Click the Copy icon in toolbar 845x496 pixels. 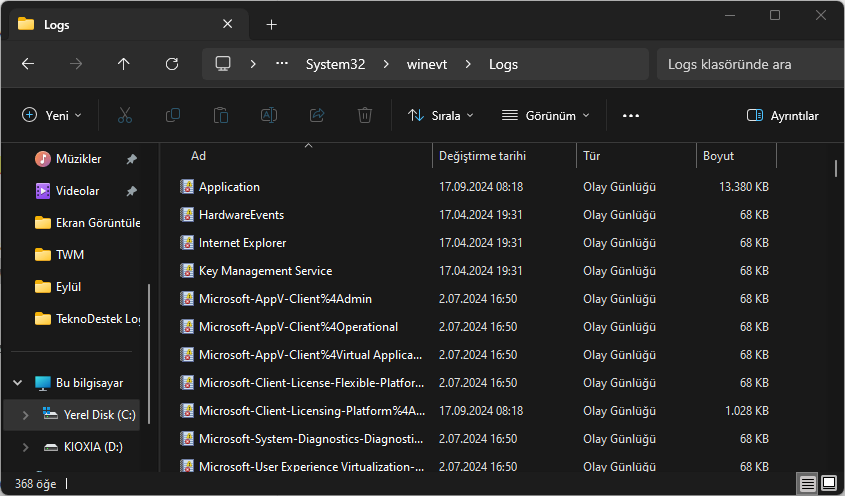point(173,115)
